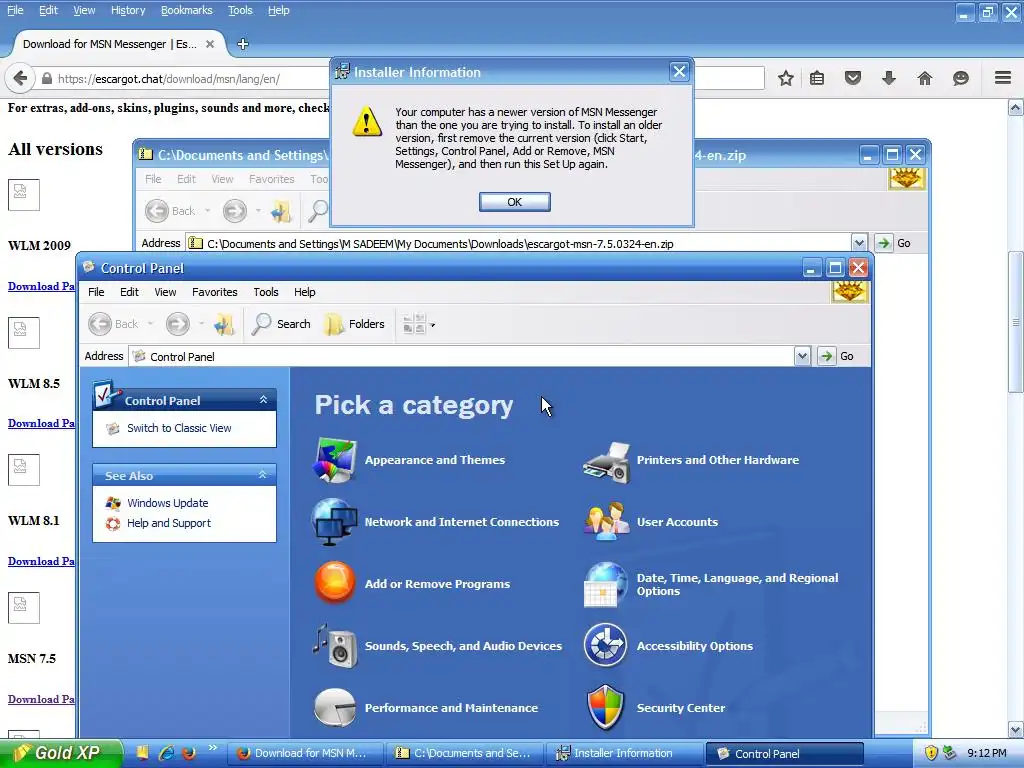The image size is (1024, 768).
Task: Open Help menu in Control Panel
Action: click(x=304, y=292)
